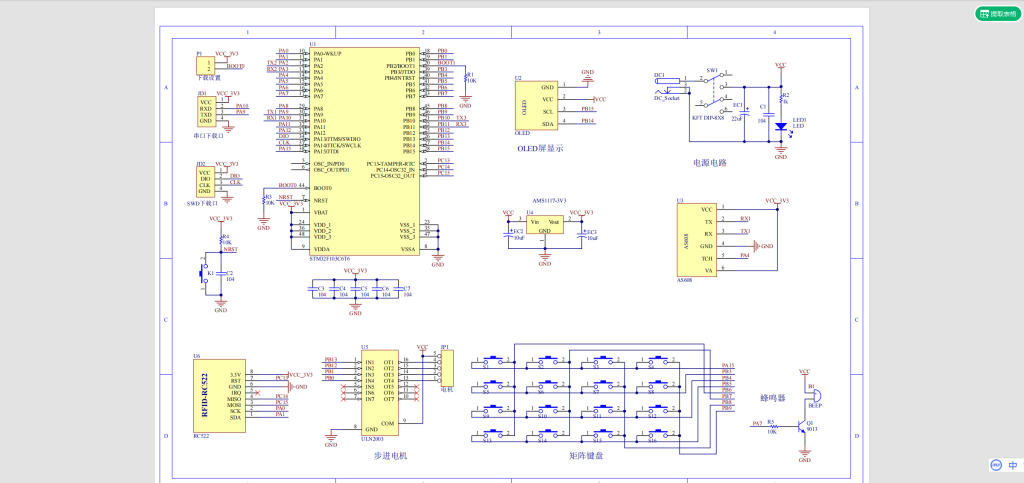1024x483 pixels.
Task: Click the 中 input method indicator
Action: coord(1012,466)
